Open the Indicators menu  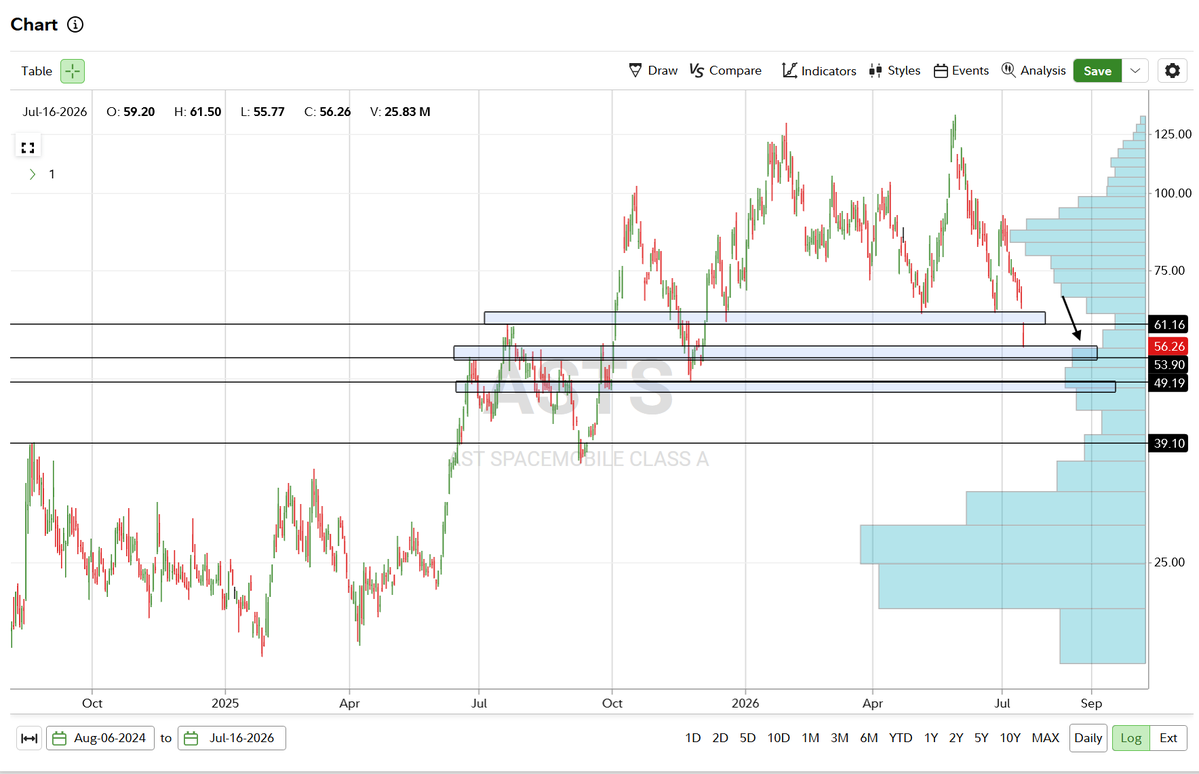pos(819,70)
